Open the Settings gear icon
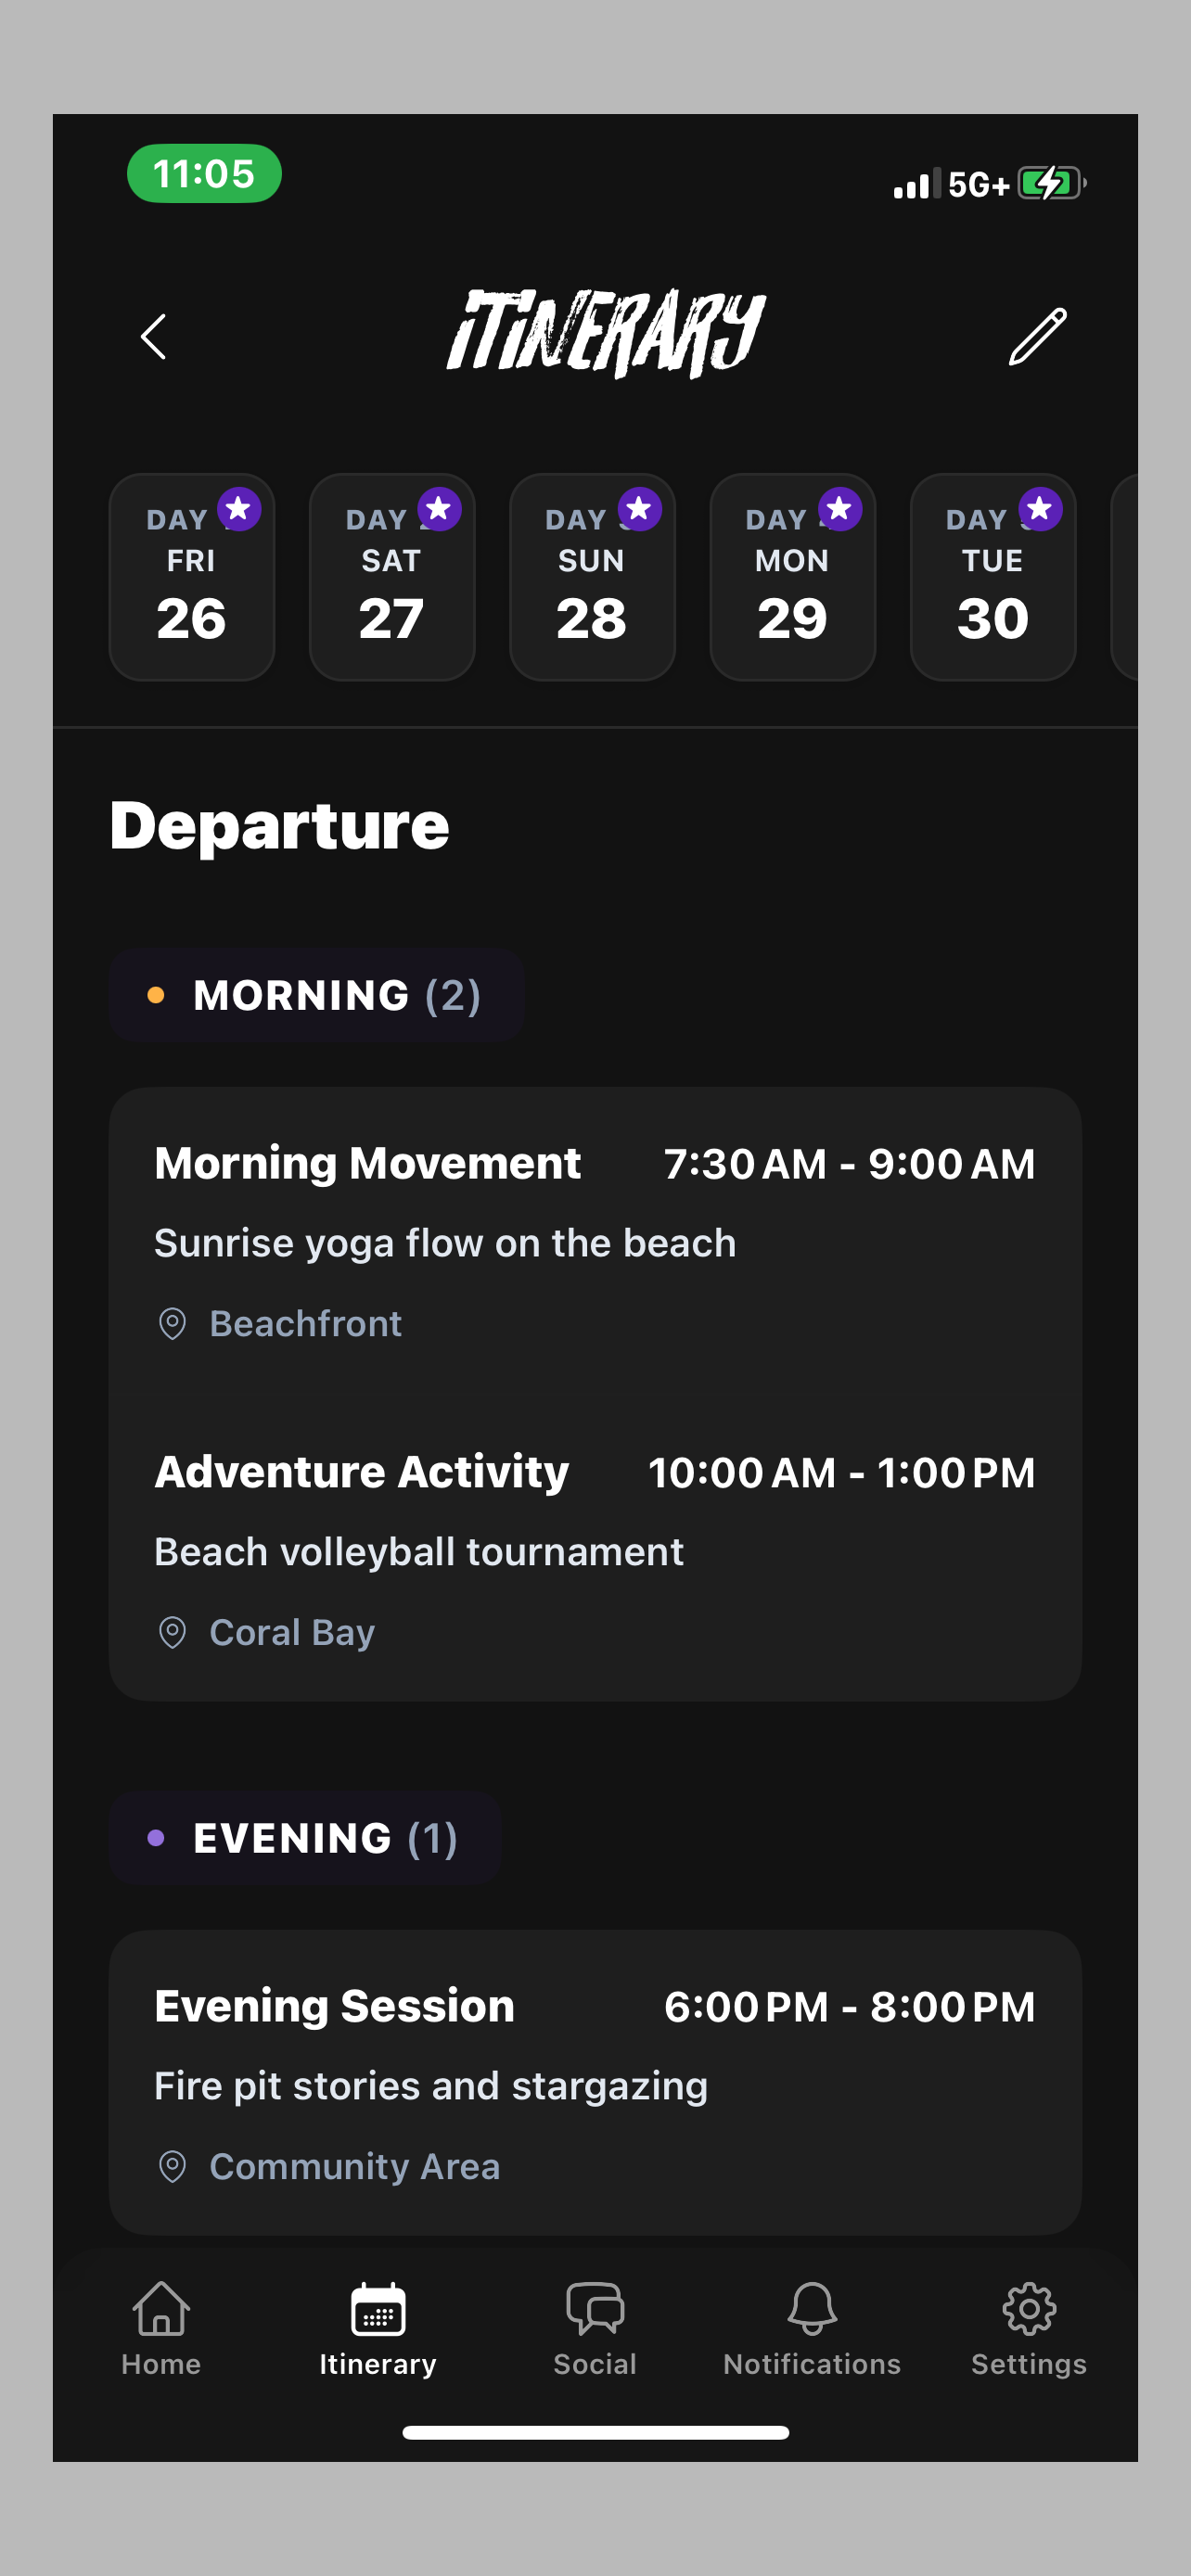Screen dimensions: 1191x2576 coord(1029,2308)
